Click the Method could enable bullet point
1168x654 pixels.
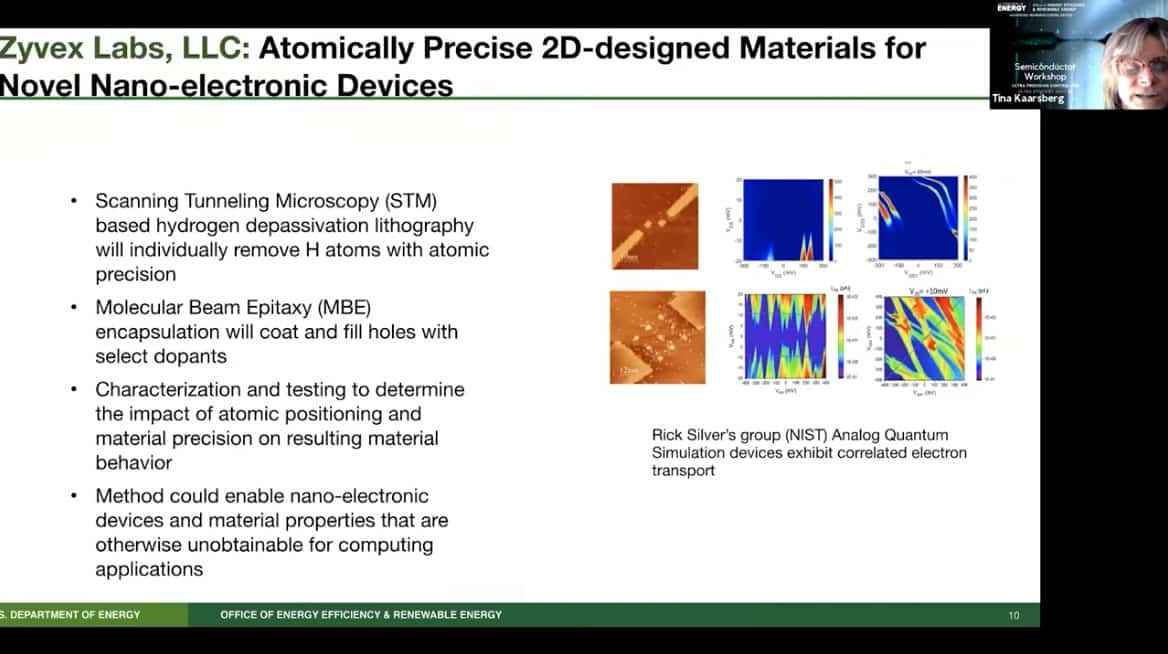[272, 532]
